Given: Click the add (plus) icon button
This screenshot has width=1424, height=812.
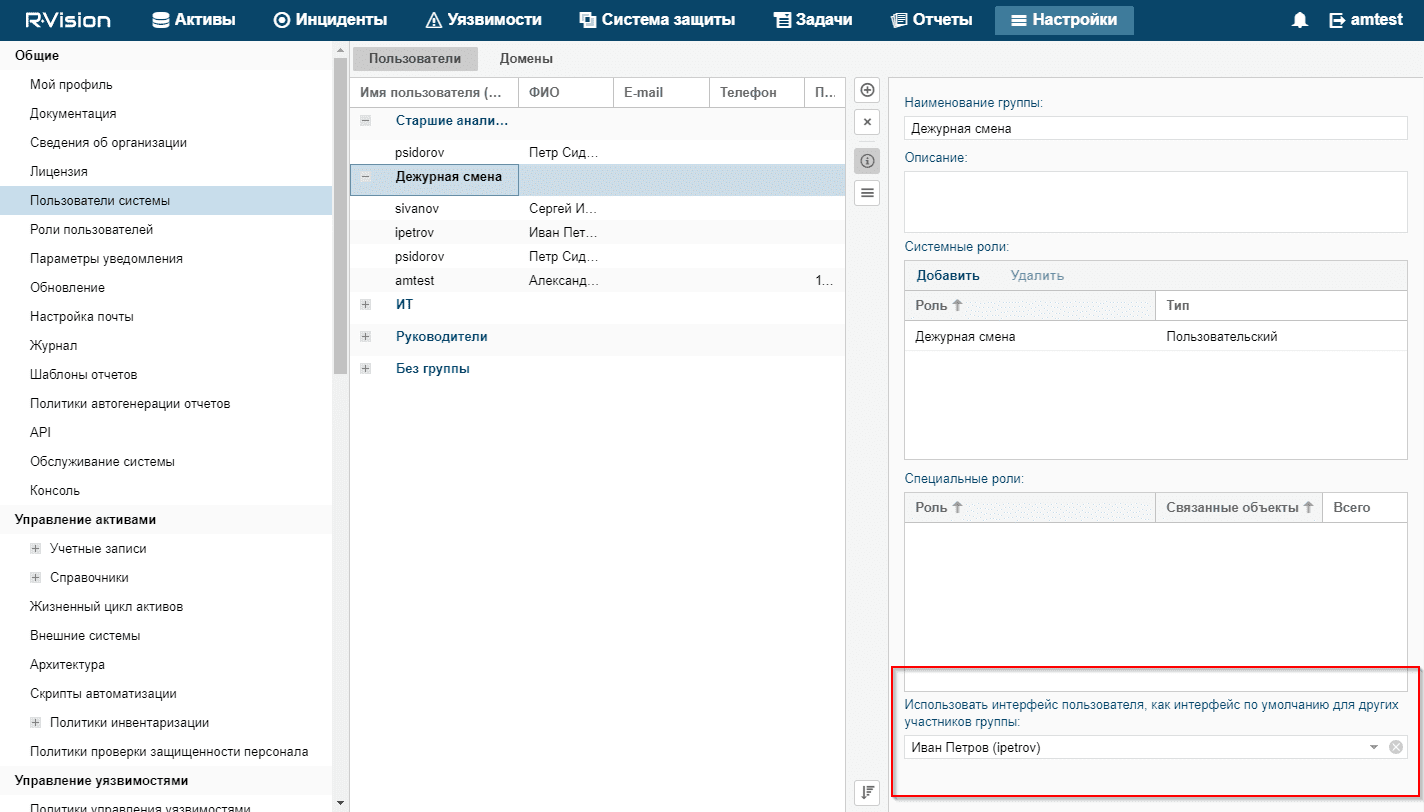Looking at the screenshot, I should click(x=868, y=90).
